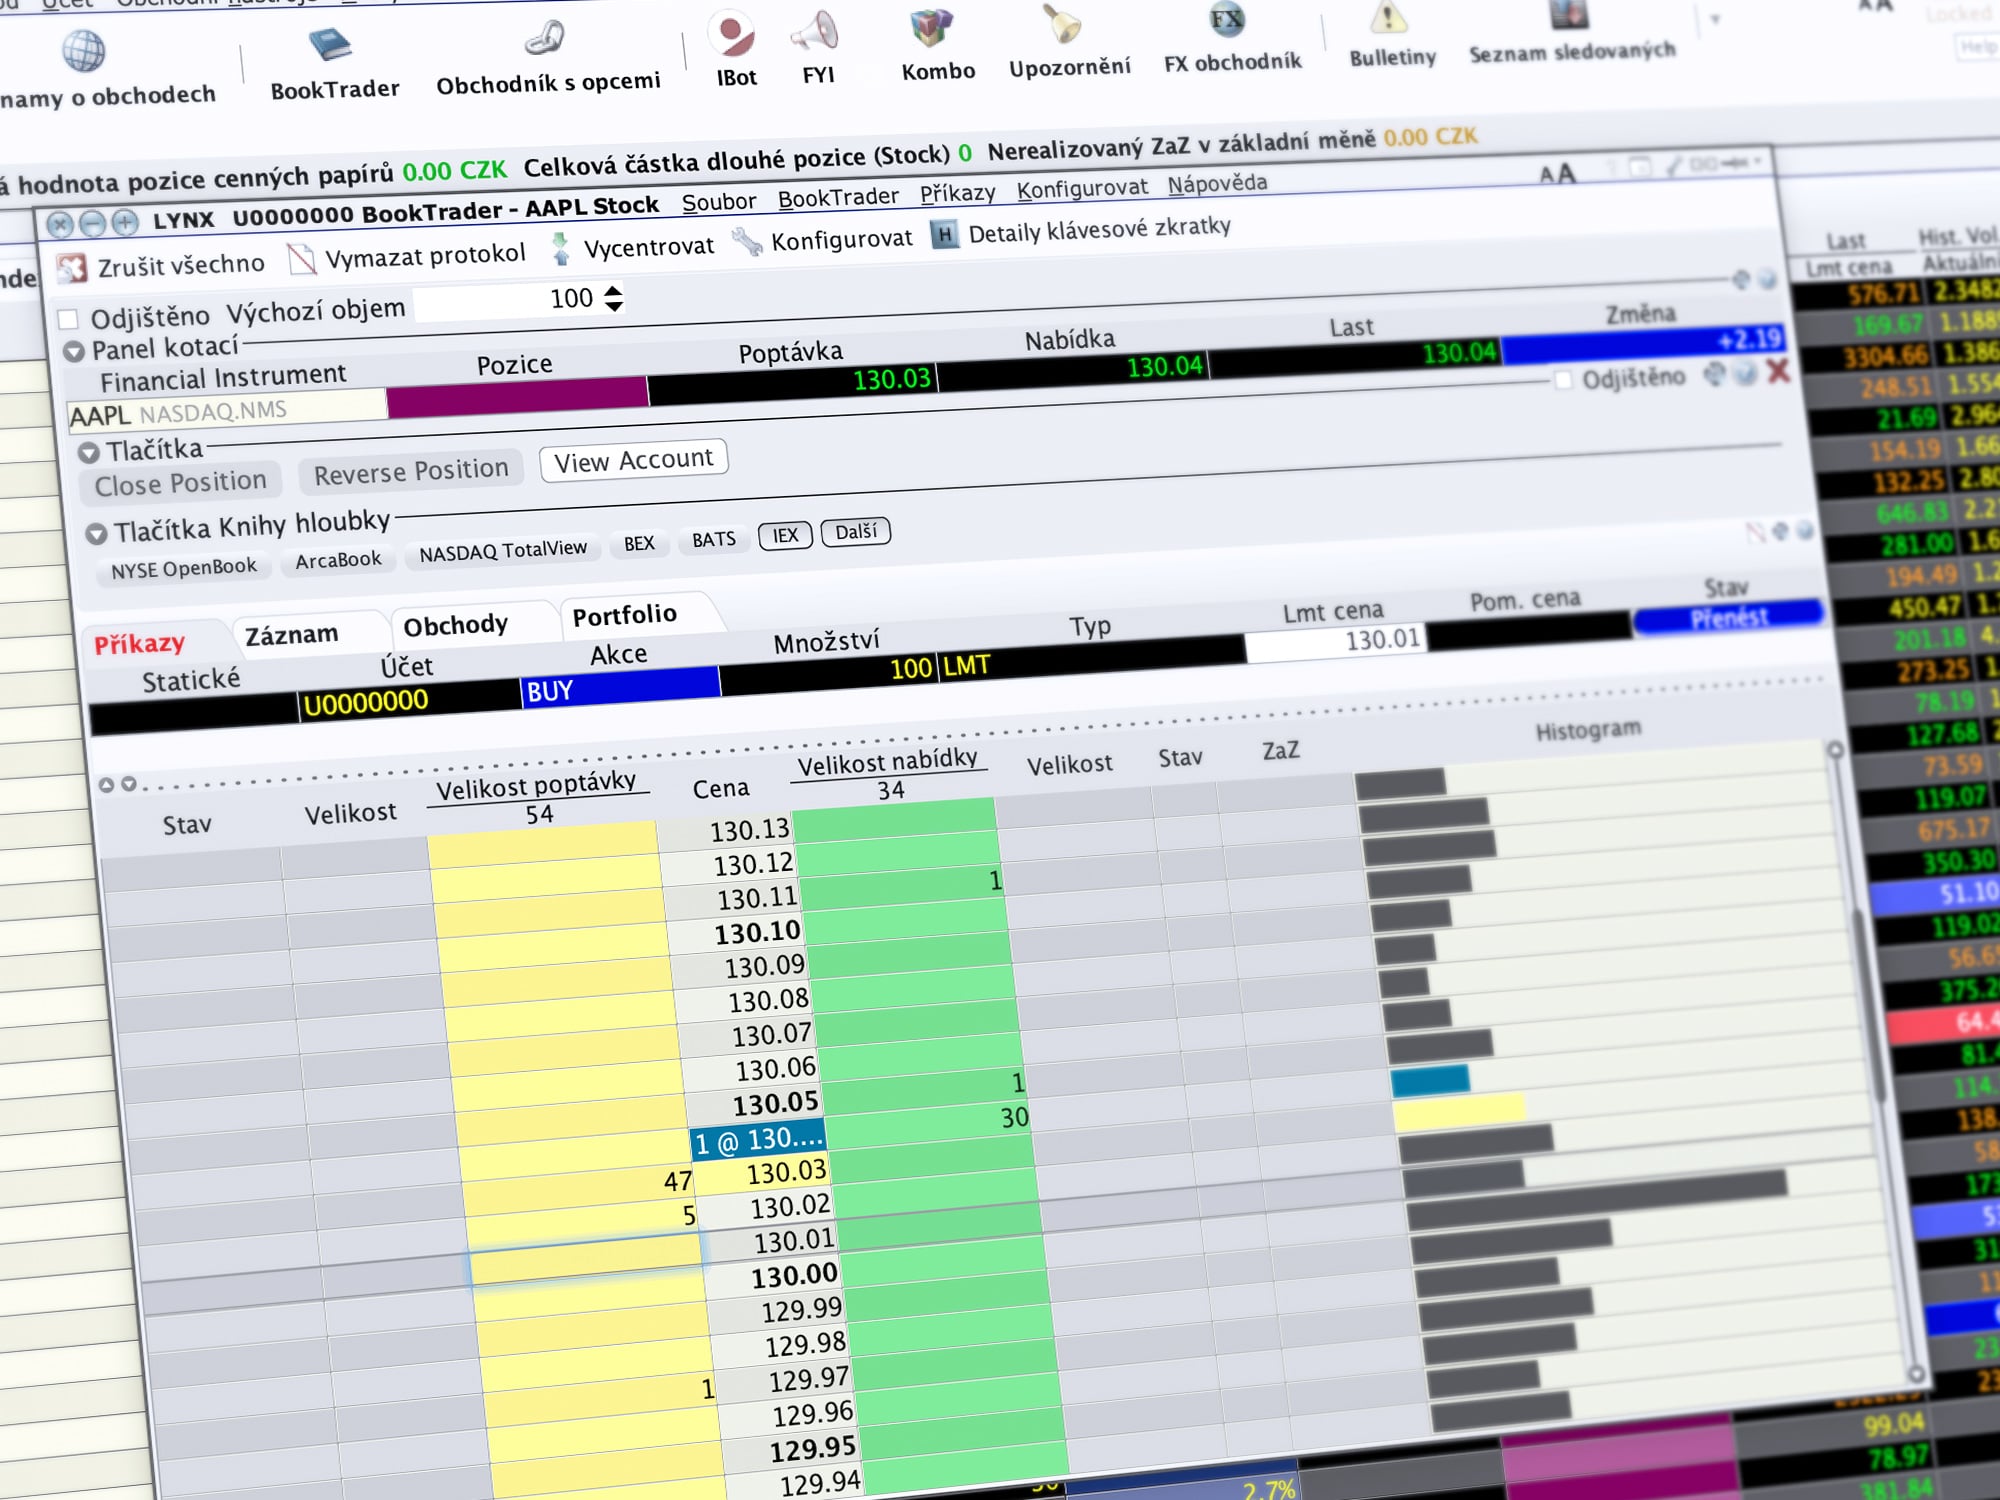Click red X in quote panel
Image resolution: width=2000 pixels, height=1500 pixels.
tap(1777, 371)
